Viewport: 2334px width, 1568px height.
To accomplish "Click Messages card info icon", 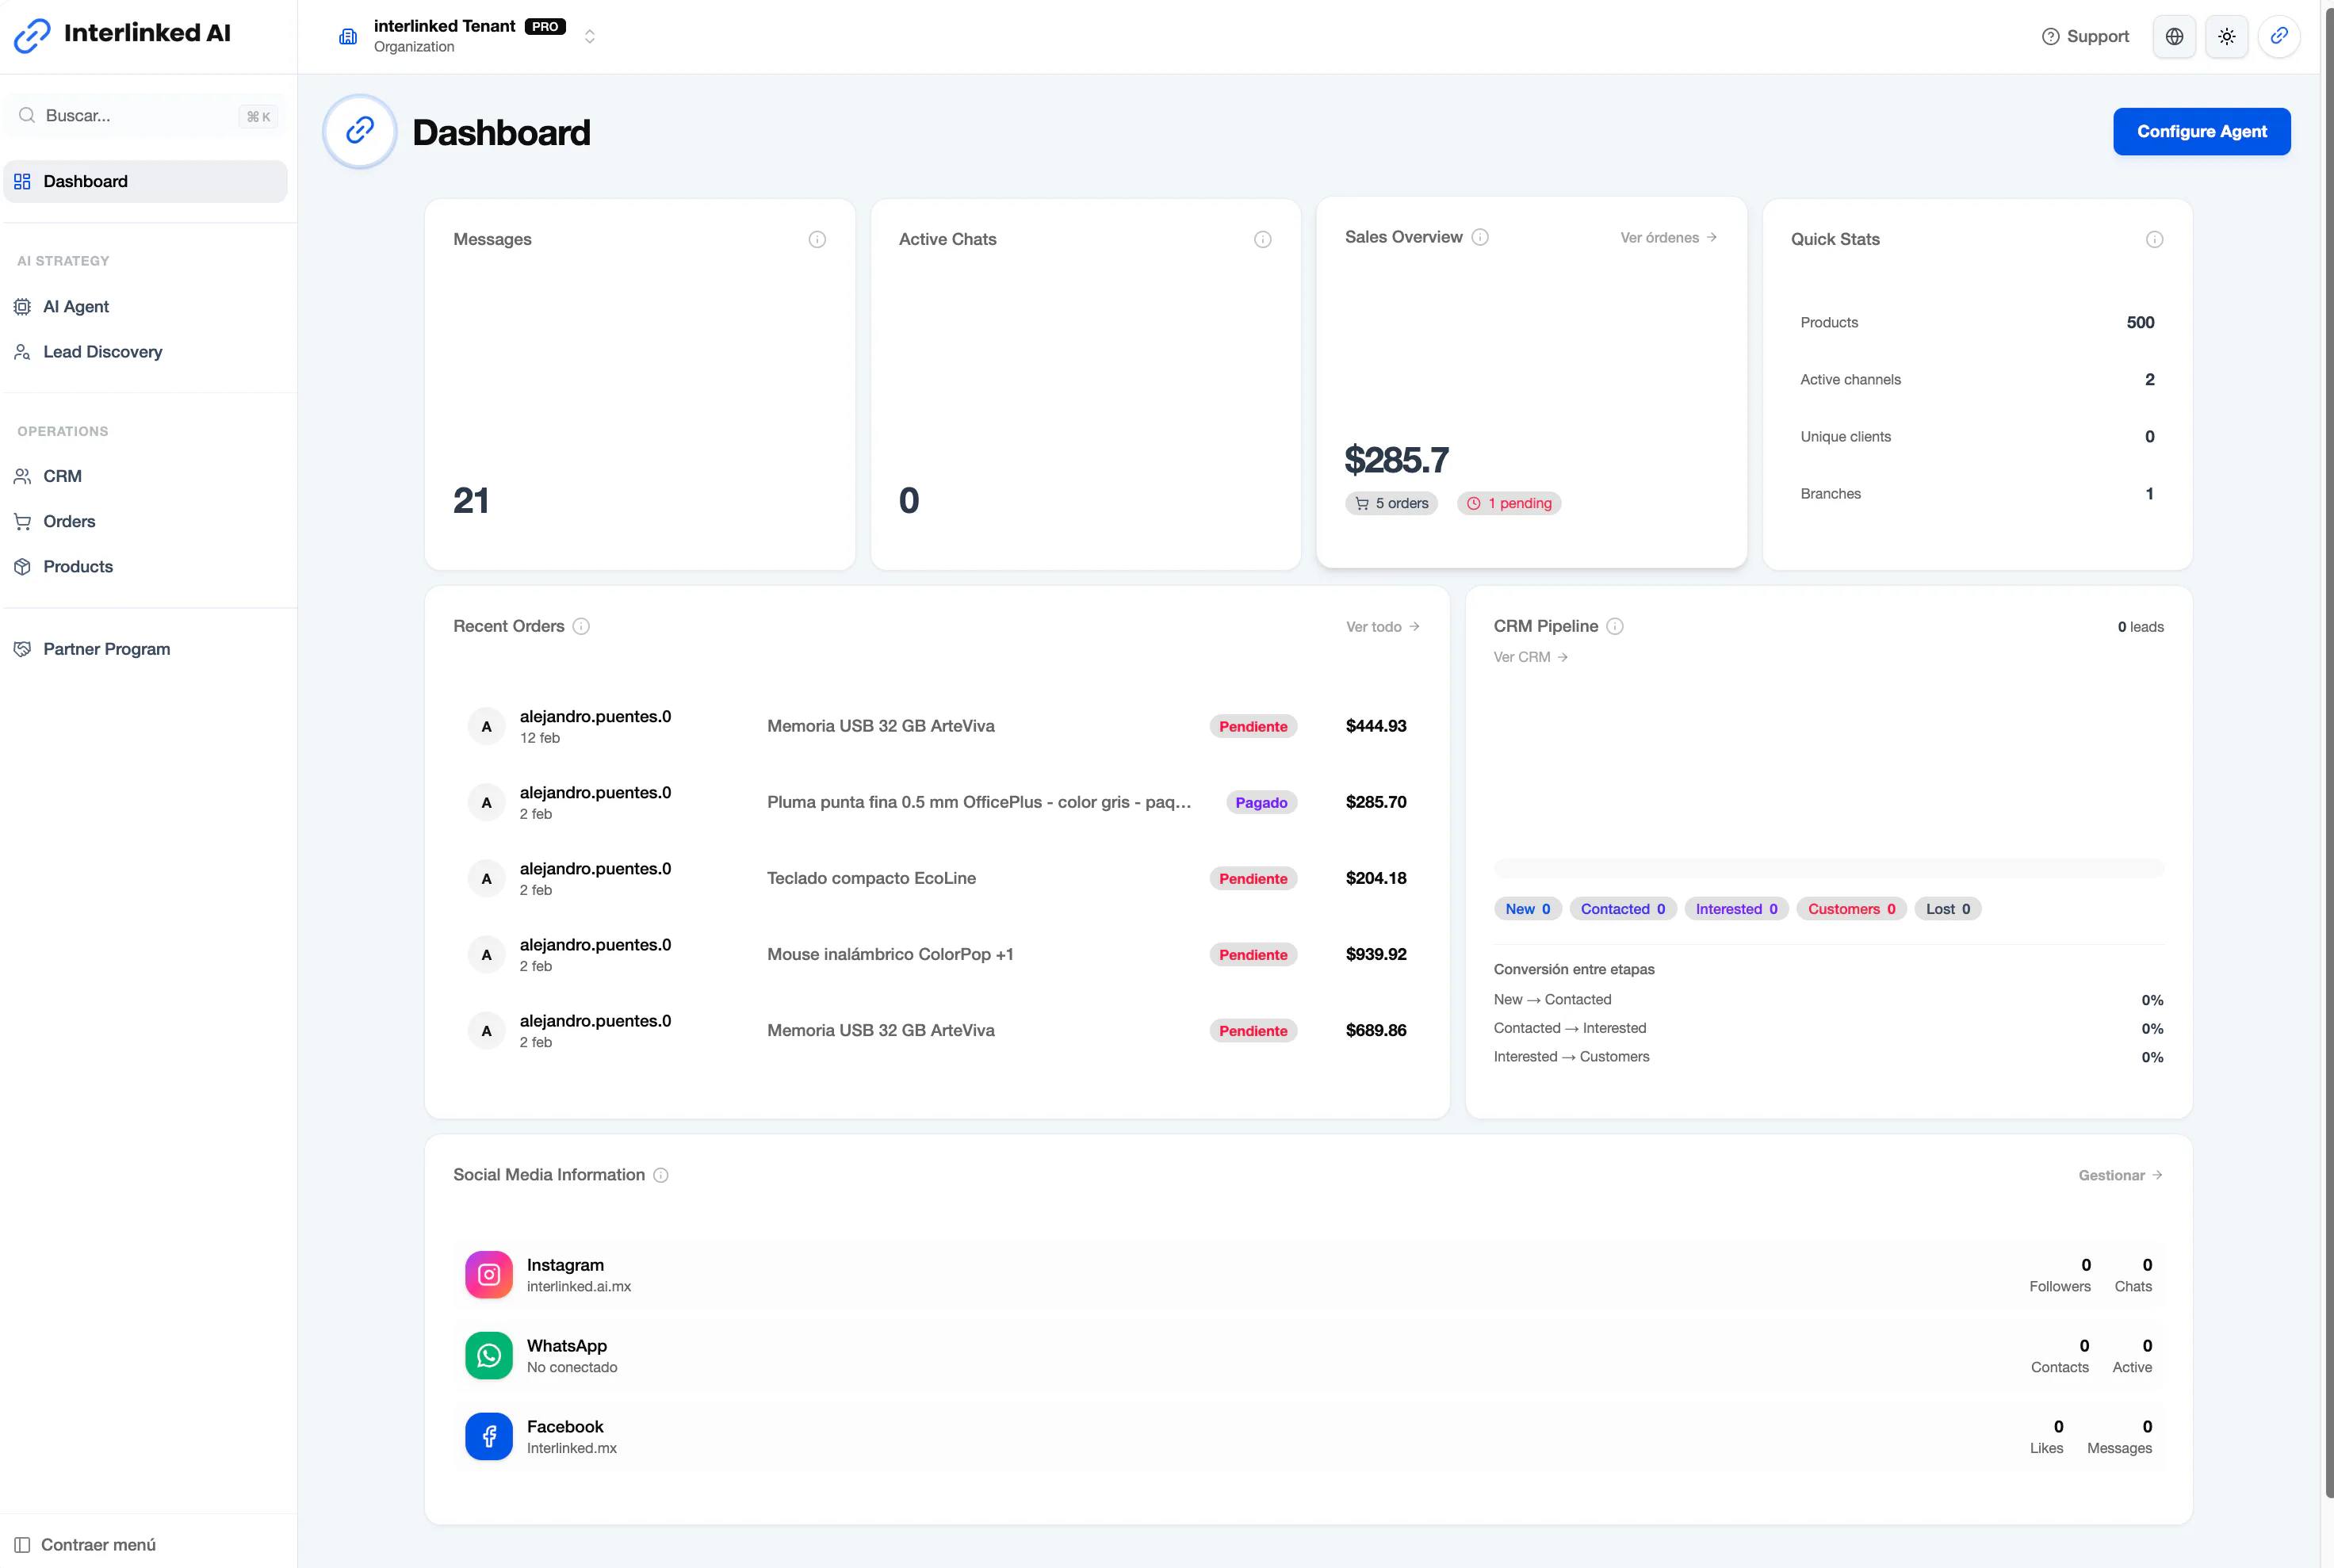I will (x=817, y=239).
